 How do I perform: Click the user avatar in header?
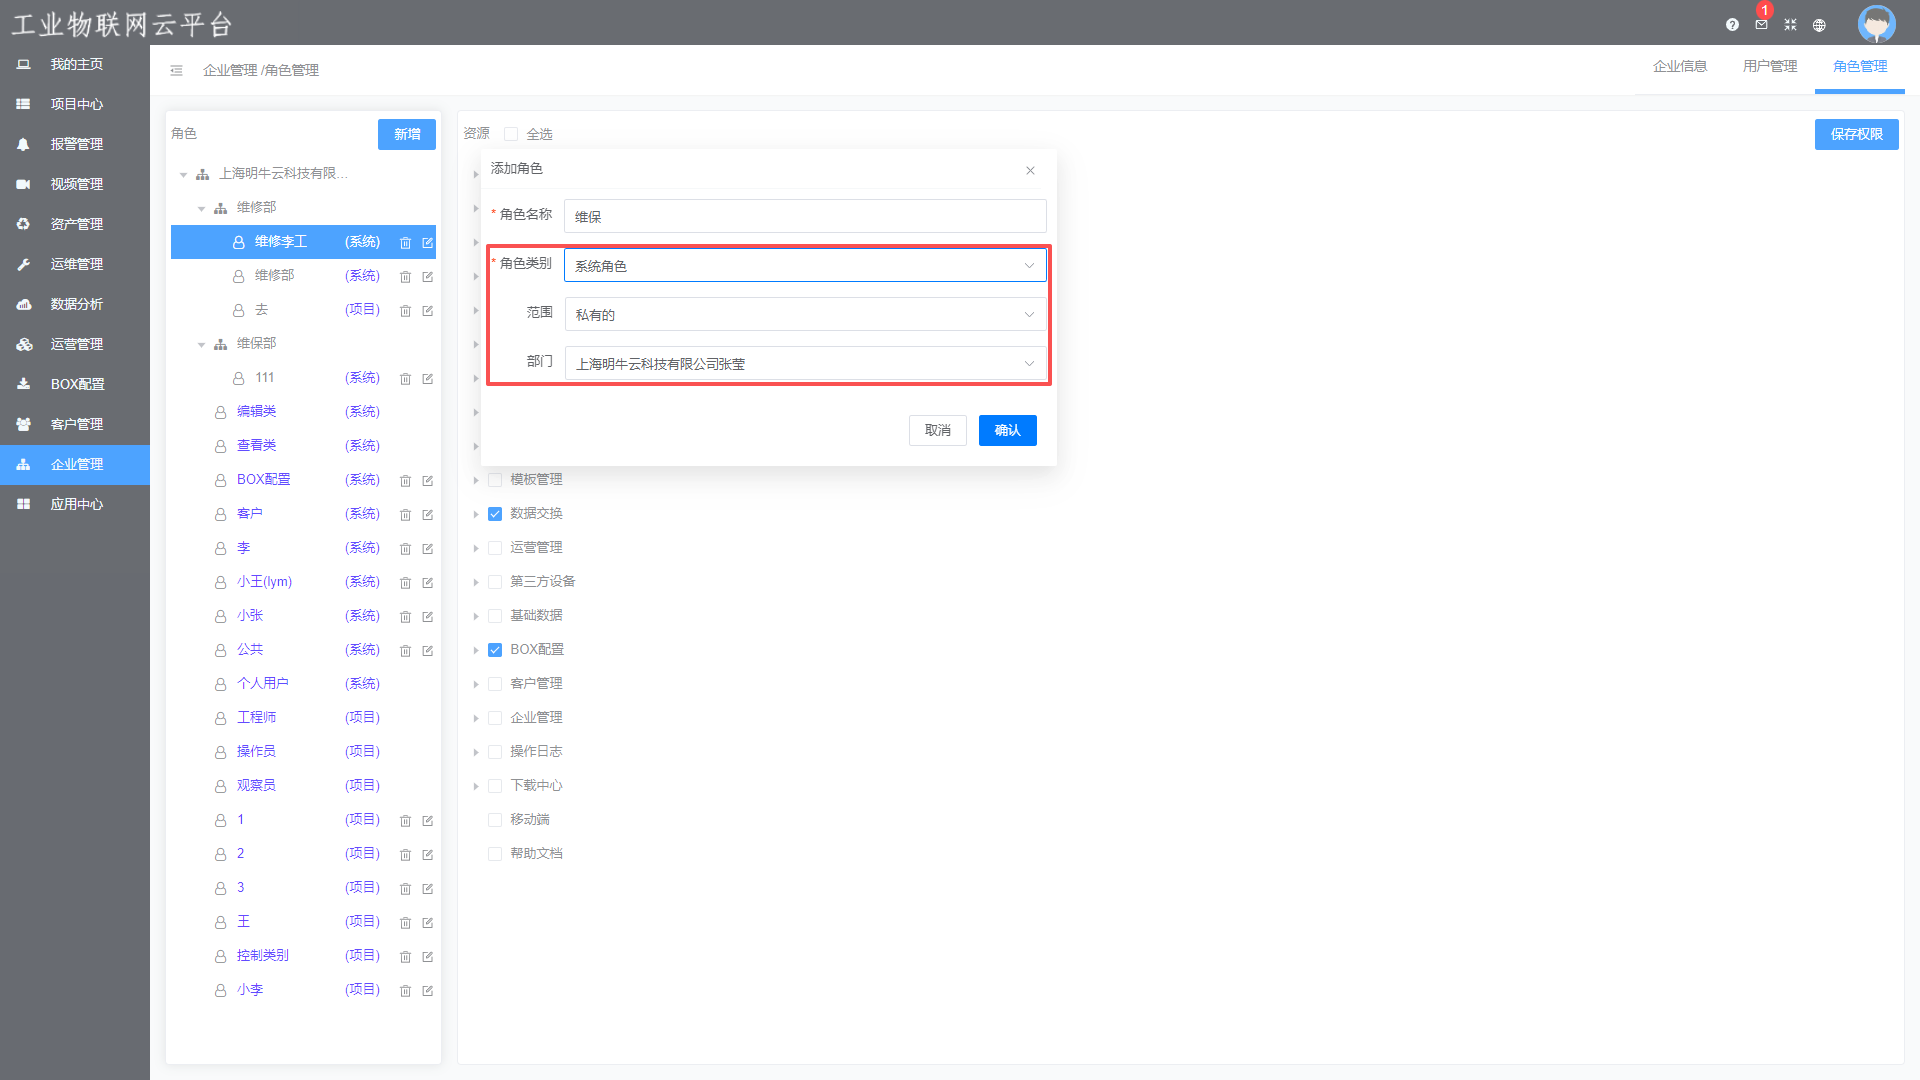[1876, 23]
